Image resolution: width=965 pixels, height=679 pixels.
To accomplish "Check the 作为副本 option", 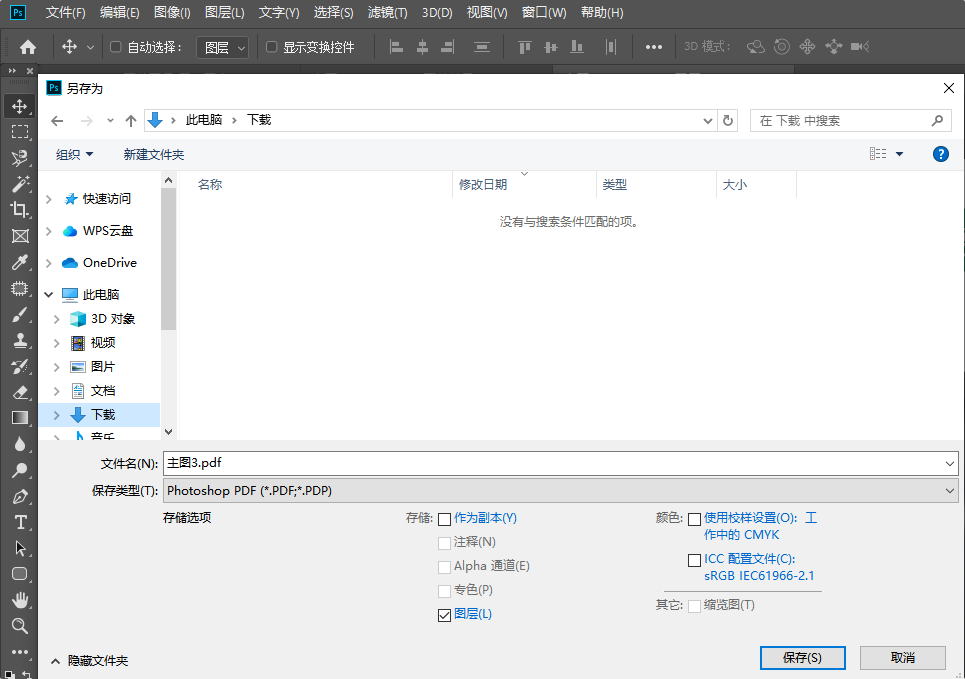I will click(444, 519).
